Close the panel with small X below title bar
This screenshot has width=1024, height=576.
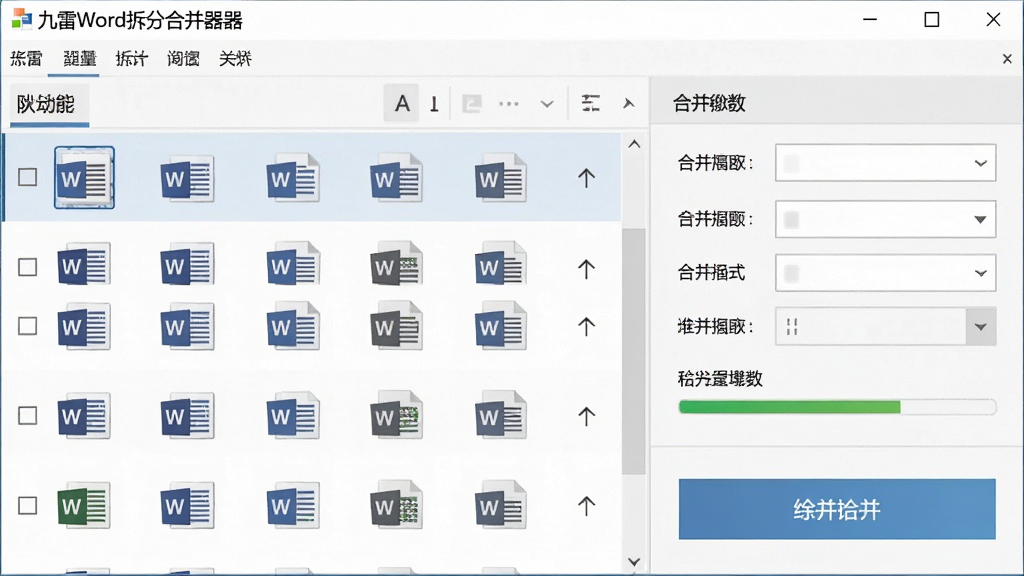tap(1007, 59)
